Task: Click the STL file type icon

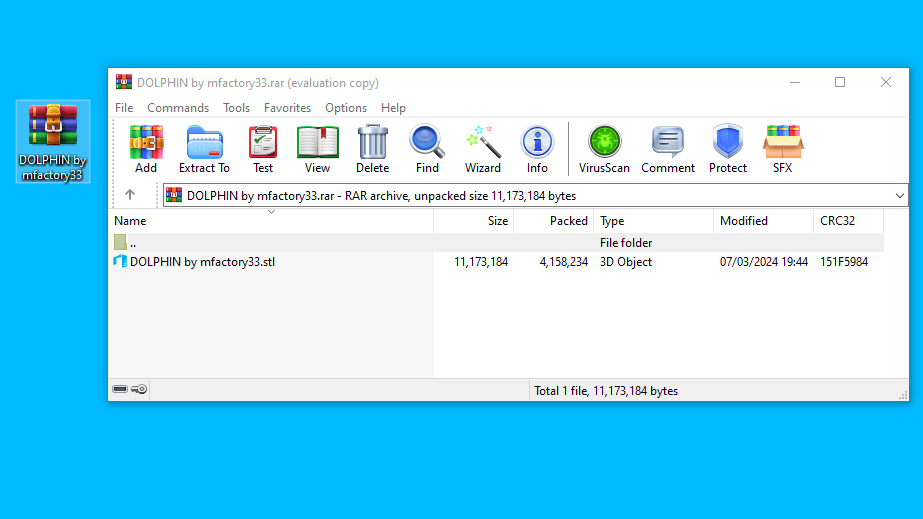Action: 120,261
